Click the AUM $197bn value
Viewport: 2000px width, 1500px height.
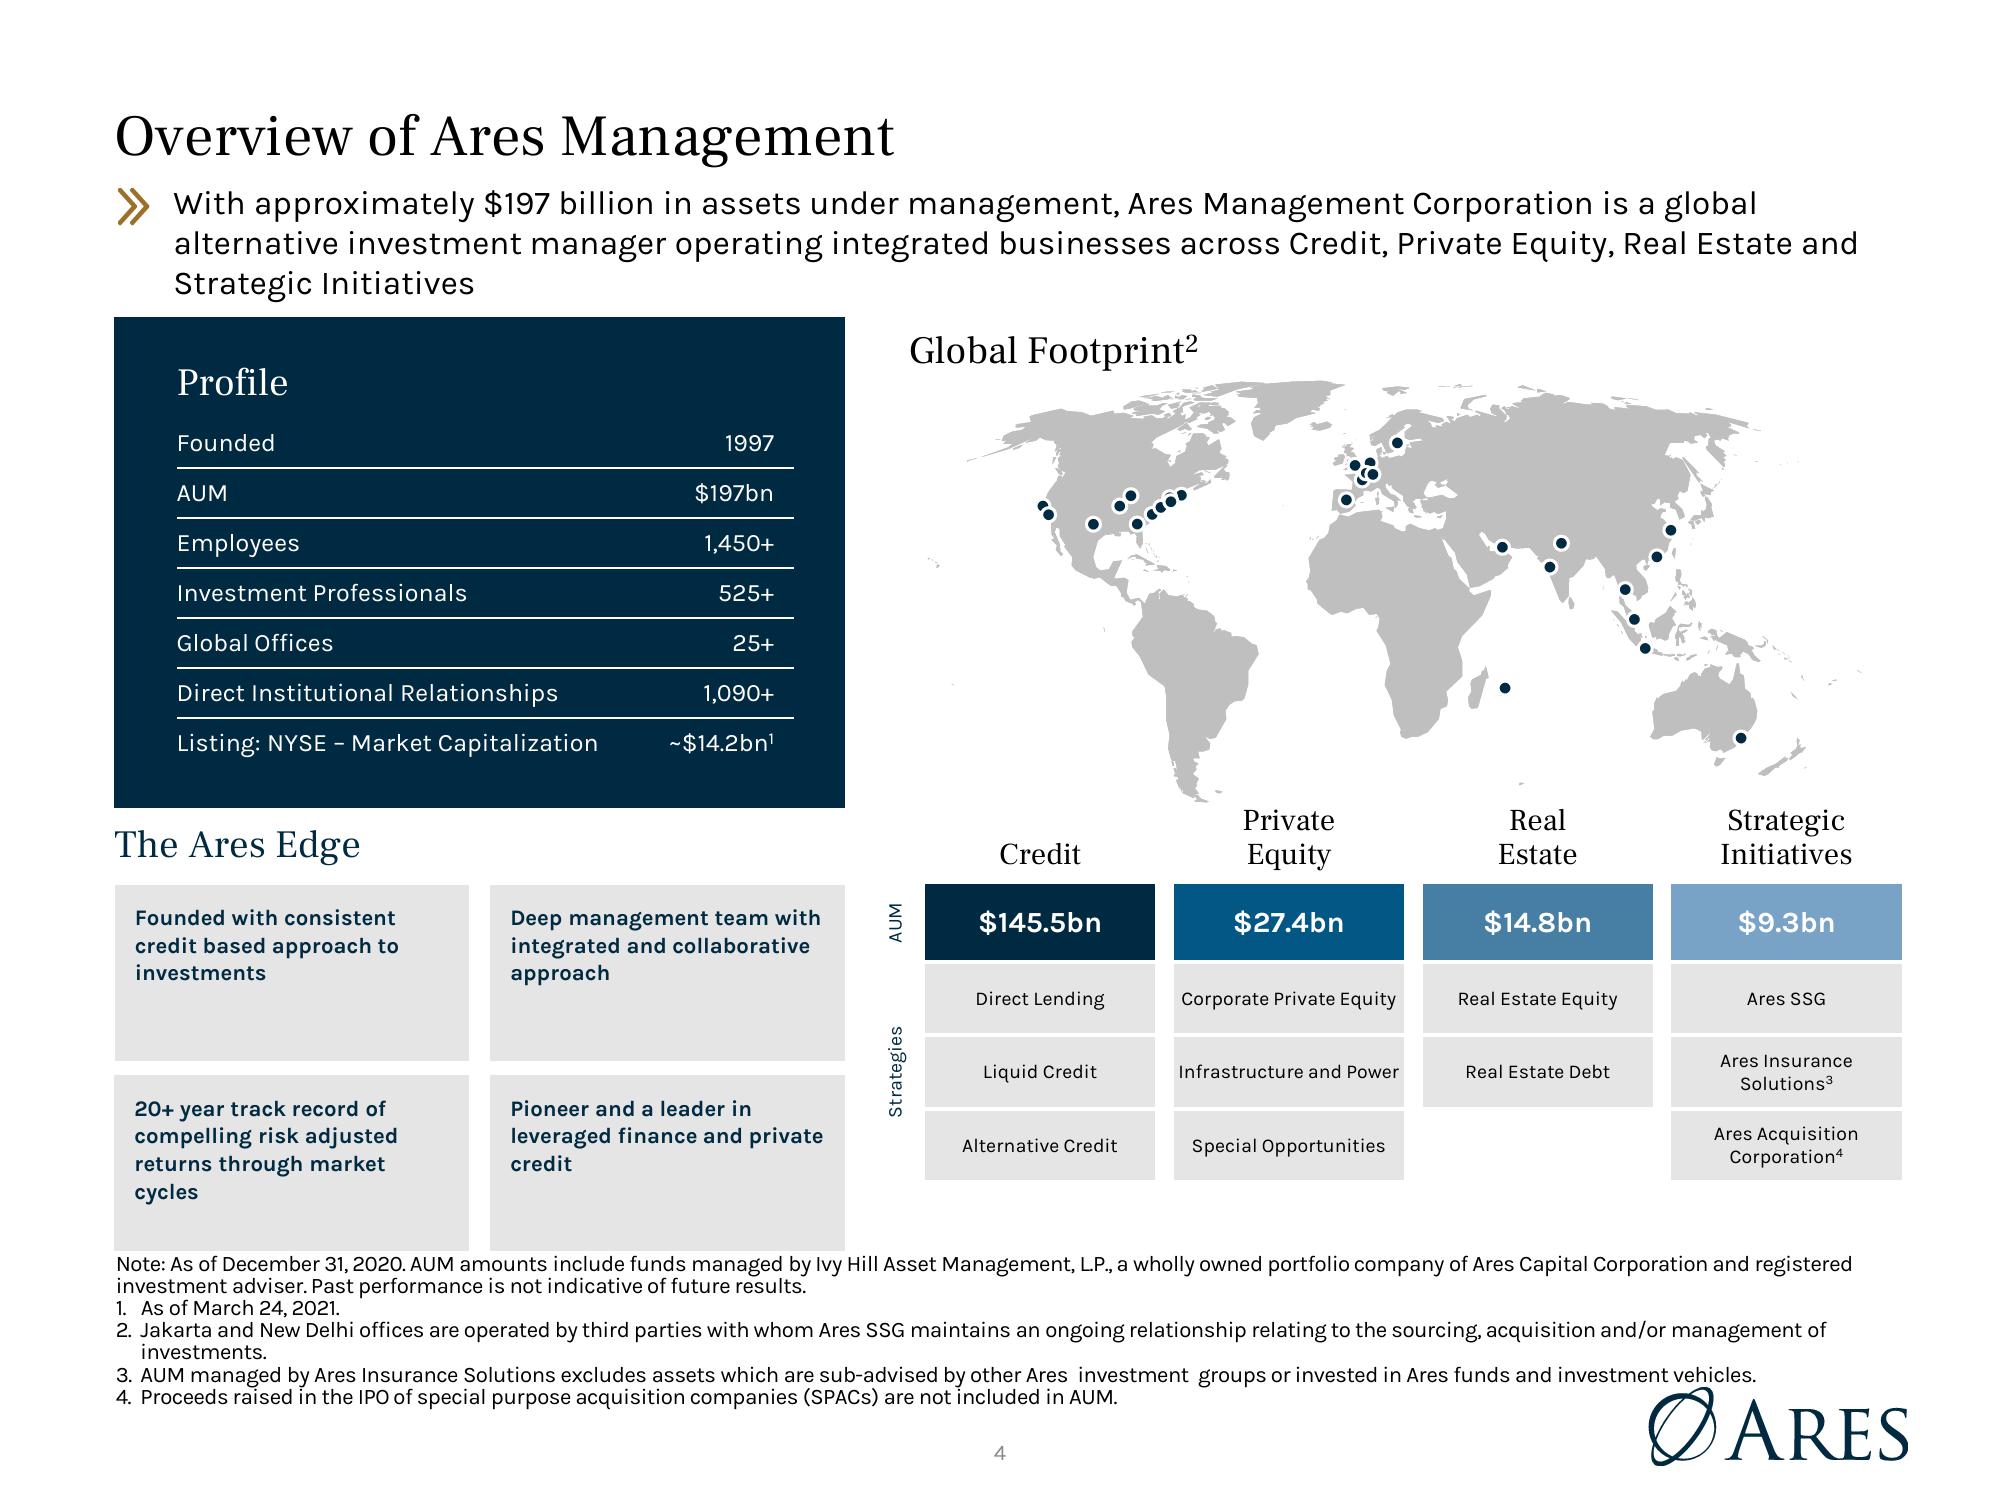pos(734,493)
